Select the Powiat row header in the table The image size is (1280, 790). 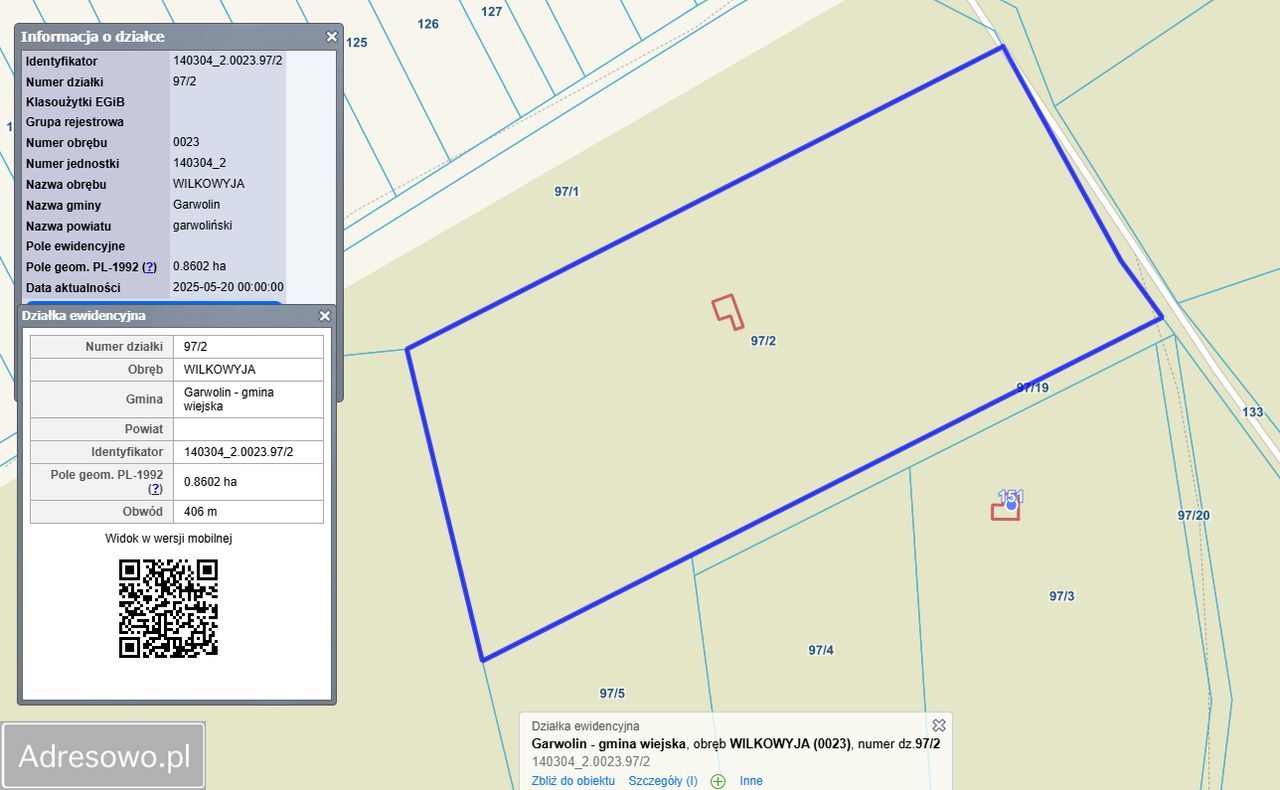coord(101,429)
